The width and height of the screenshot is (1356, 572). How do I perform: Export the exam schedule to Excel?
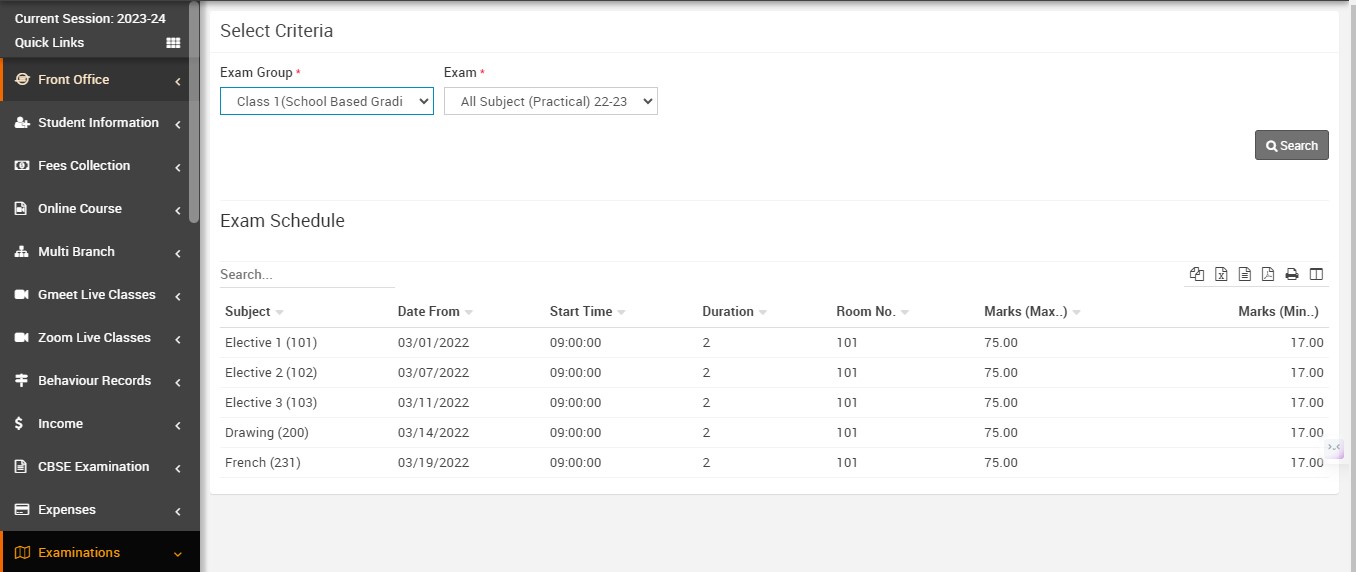click(1221, 274)
